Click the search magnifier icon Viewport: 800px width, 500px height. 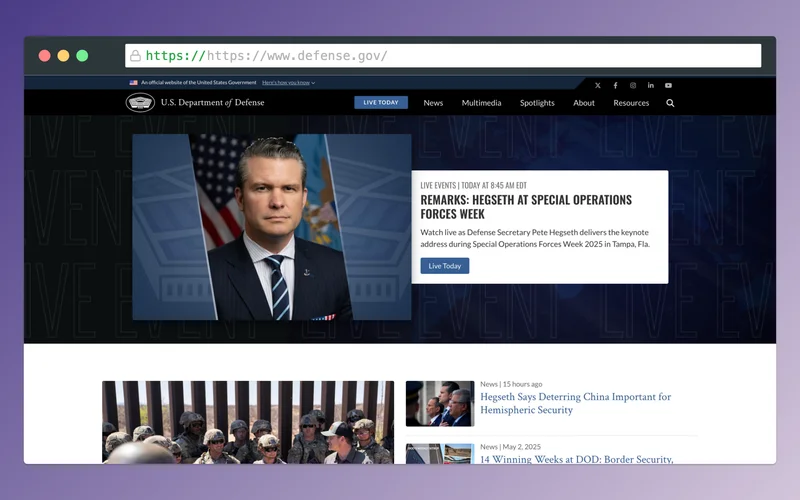670,103
